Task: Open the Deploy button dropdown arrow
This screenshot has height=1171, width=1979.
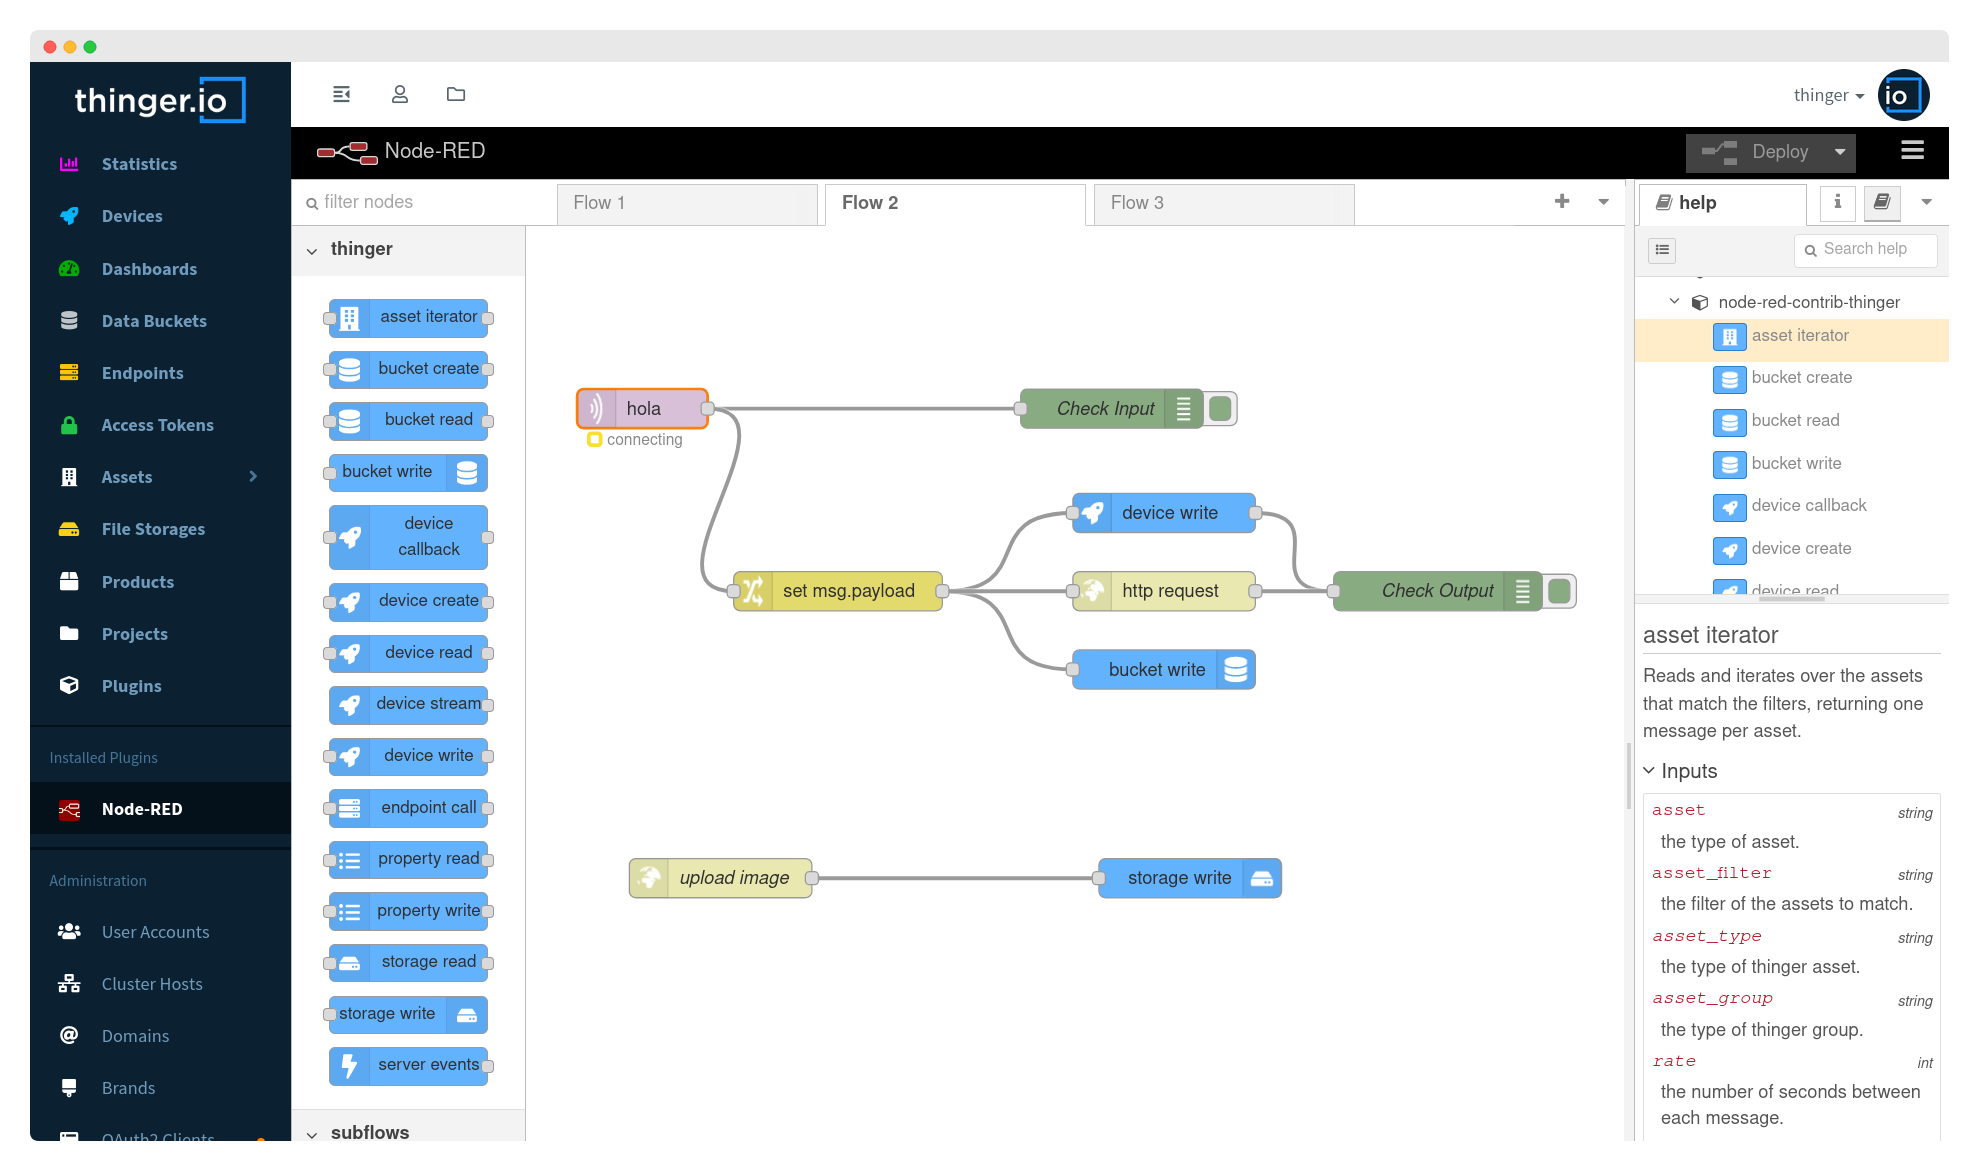Action: pos(1842,151)
